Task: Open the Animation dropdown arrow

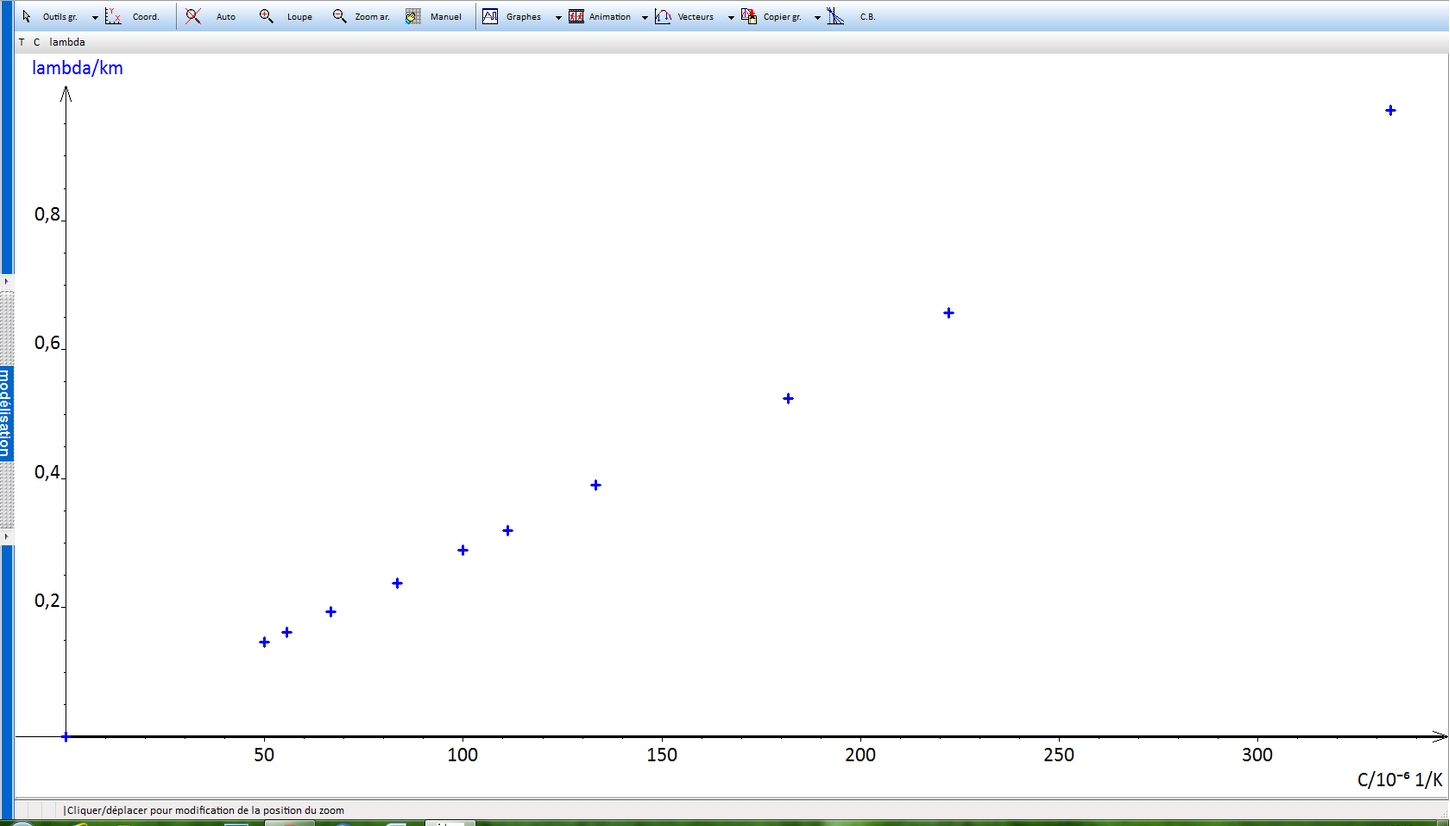Action: point(645,17)
